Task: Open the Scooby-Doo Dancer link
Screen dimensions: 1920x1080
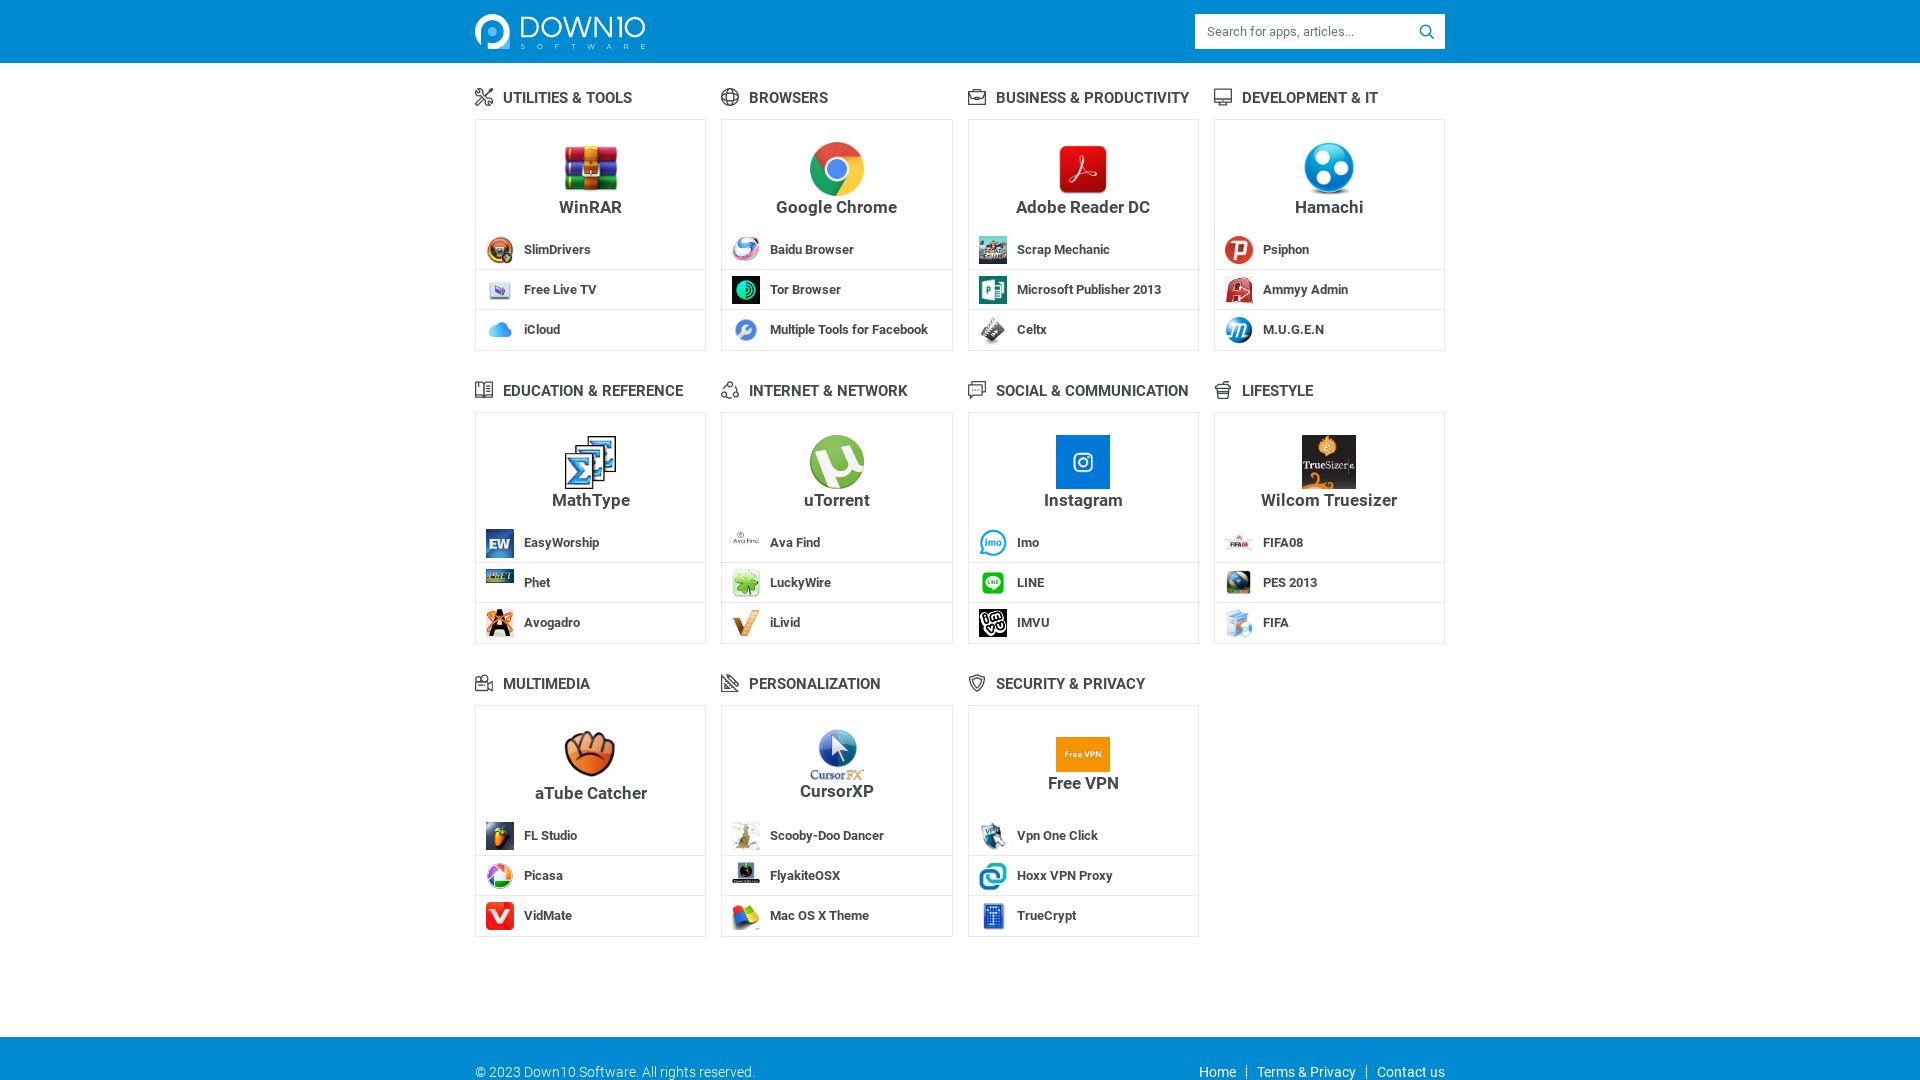Action: 827,836
